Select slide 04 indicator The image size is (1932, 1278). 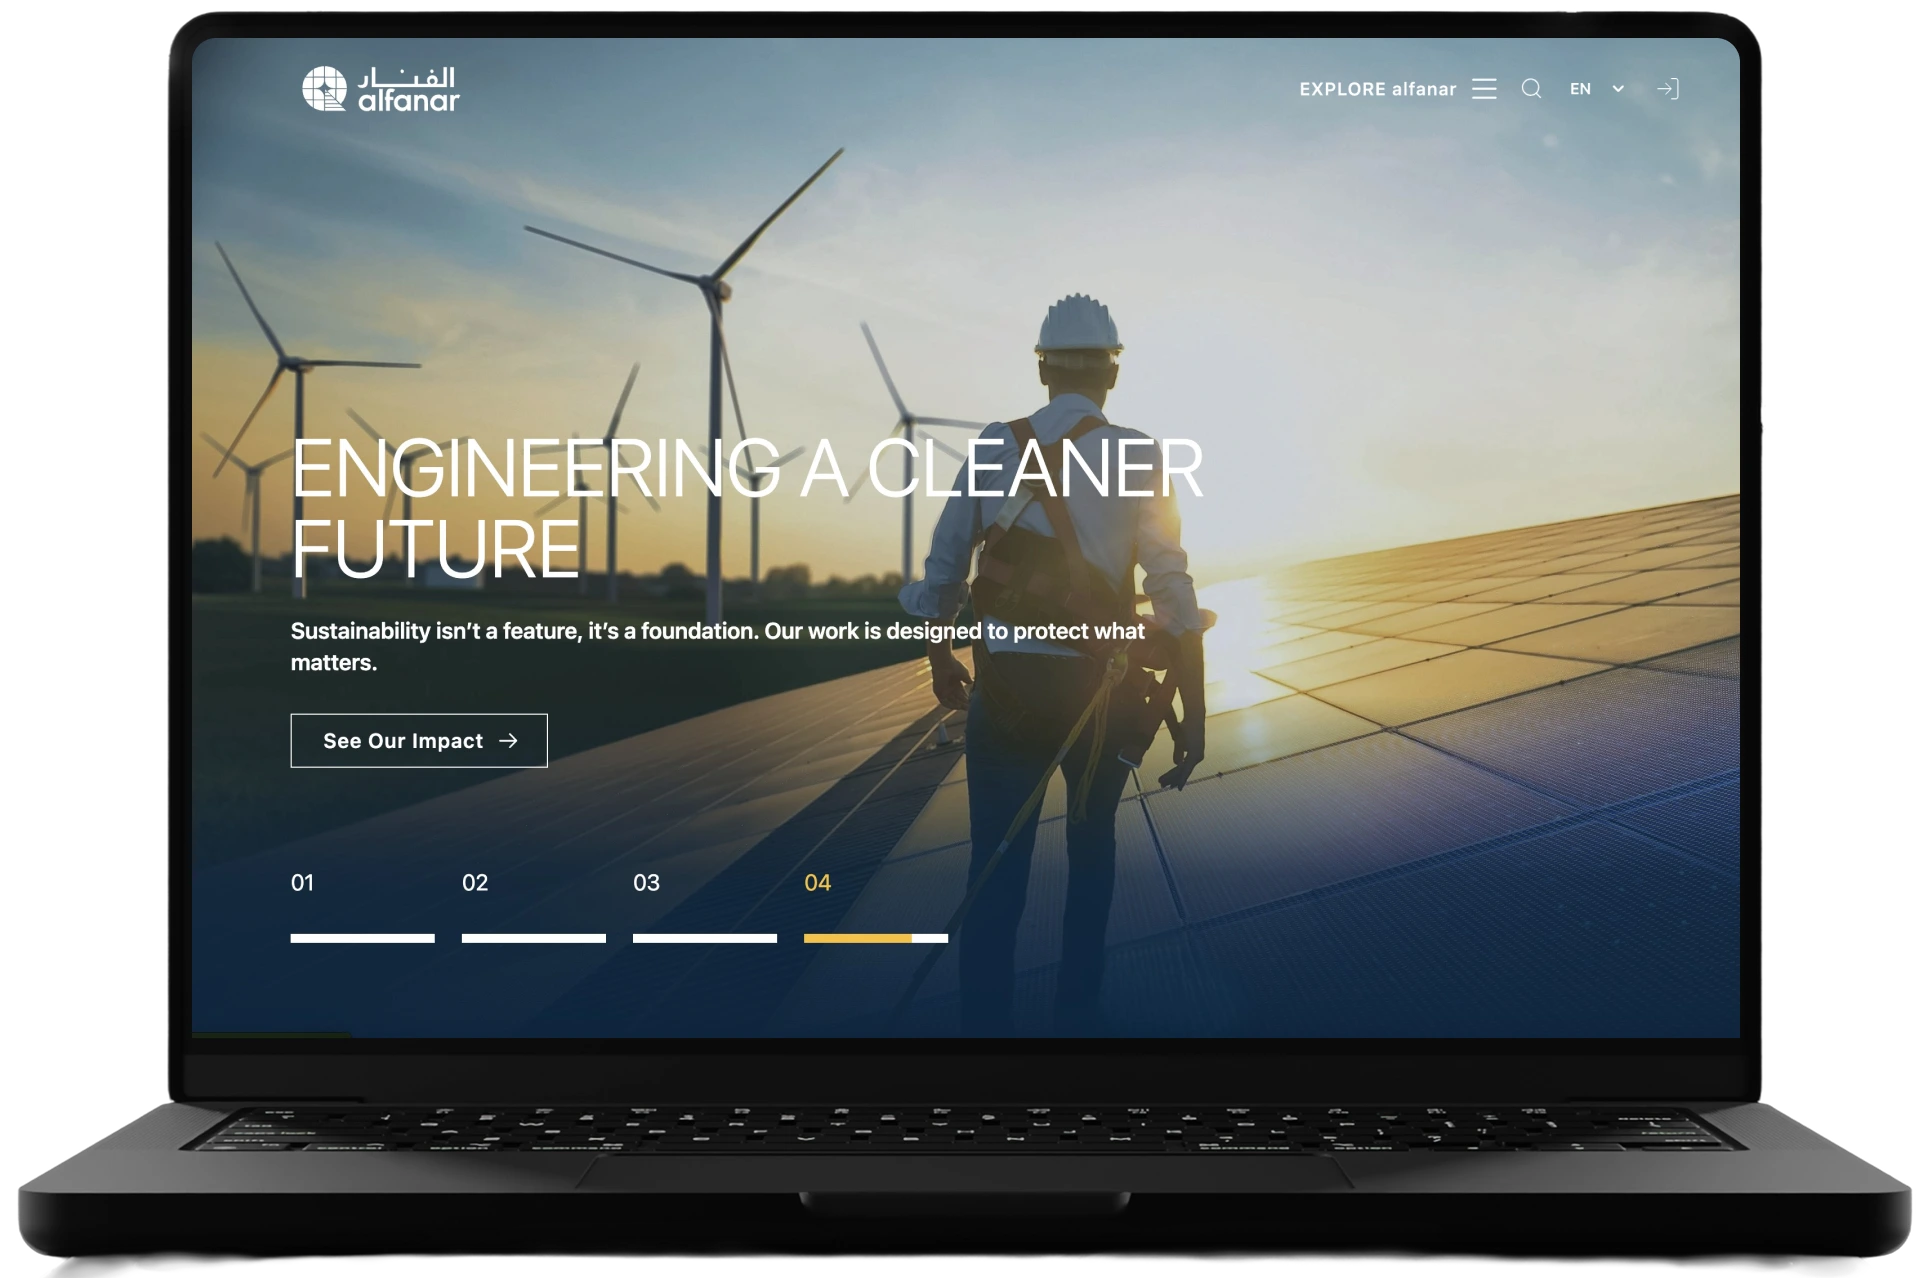pyautogui.click(x=817, y=883)
